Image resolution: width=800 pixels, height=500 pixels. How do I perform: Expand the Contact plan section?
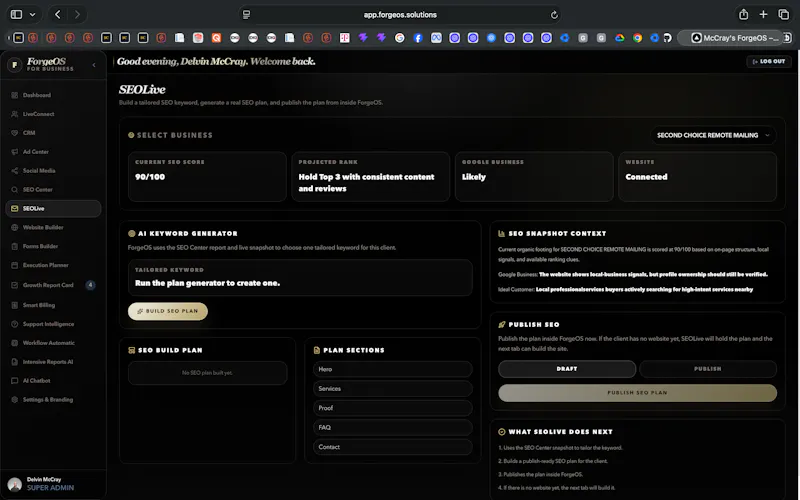click(392, 446)
